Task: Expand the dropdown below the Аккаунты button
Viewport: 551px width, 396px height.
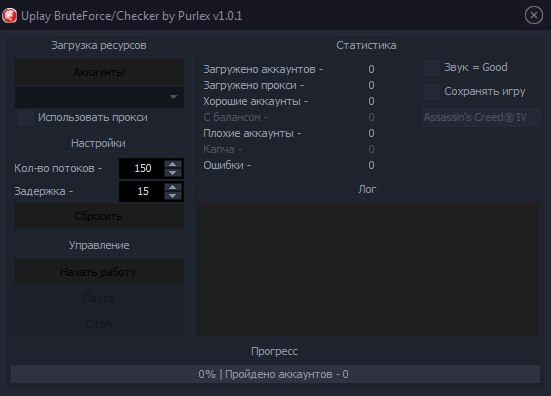Action: pos(99,97)
